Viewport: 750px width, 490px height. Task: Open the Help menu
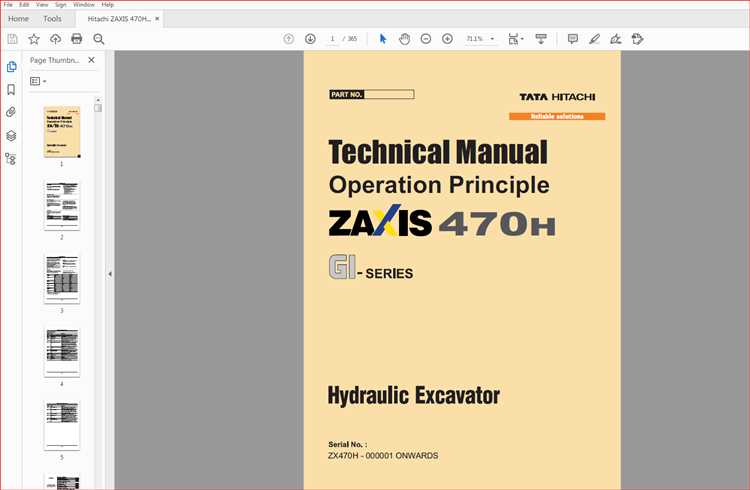[x=108, y=4]
